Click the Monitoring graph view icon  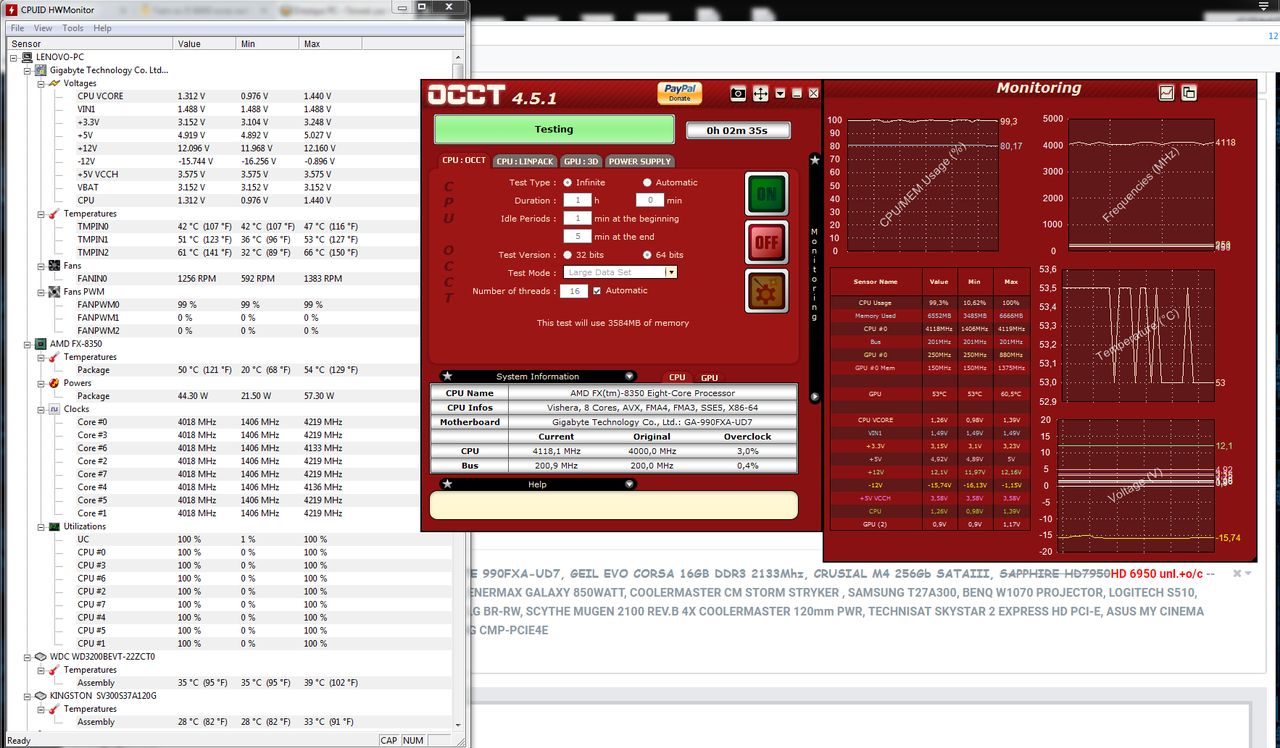1167,93
